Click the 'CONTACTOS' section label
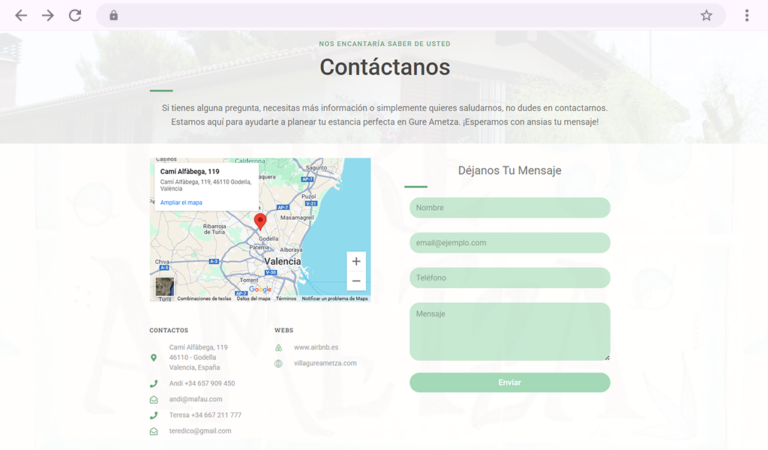This screenshot has width=768, height=450. 168,331
